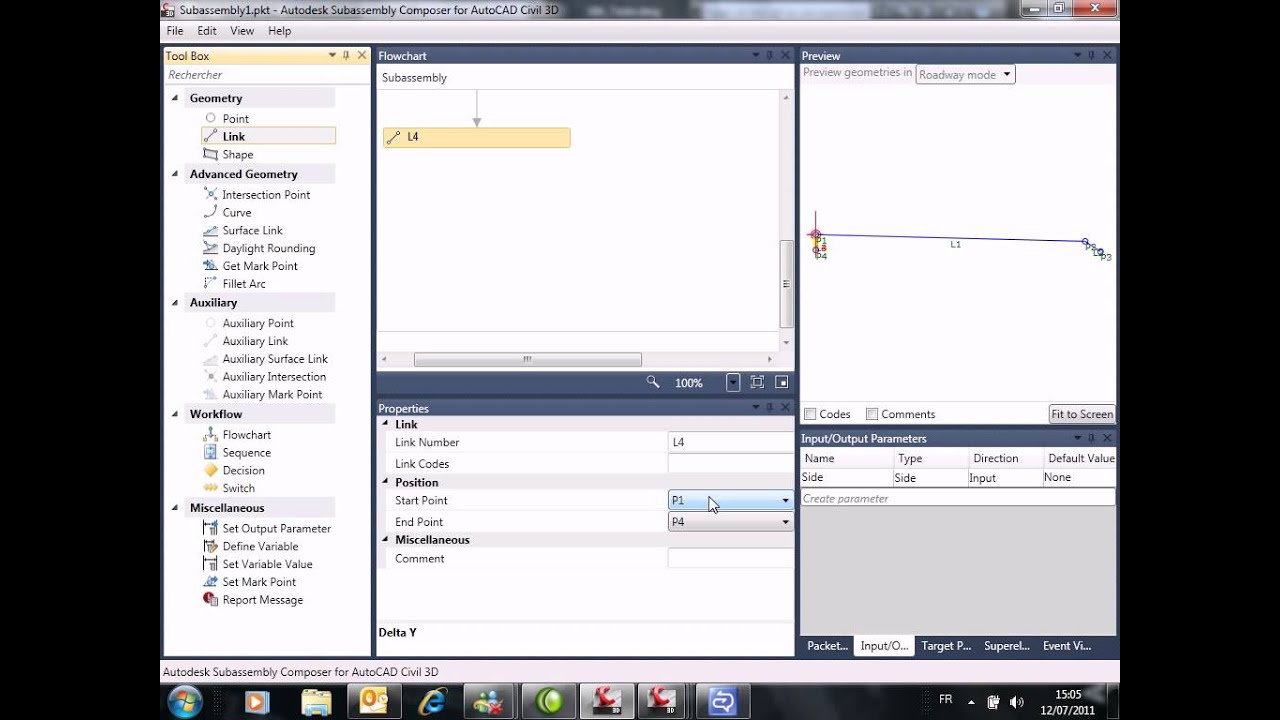Viewport: 1280px width, 720px height.
Task: Select the Get Mark Point tool
Action: 260,266
